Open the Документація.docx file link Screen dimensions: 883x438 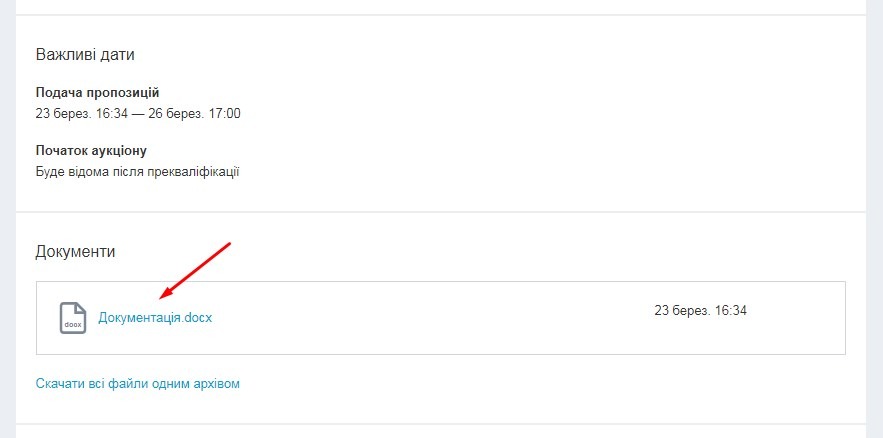click(154, 318)
